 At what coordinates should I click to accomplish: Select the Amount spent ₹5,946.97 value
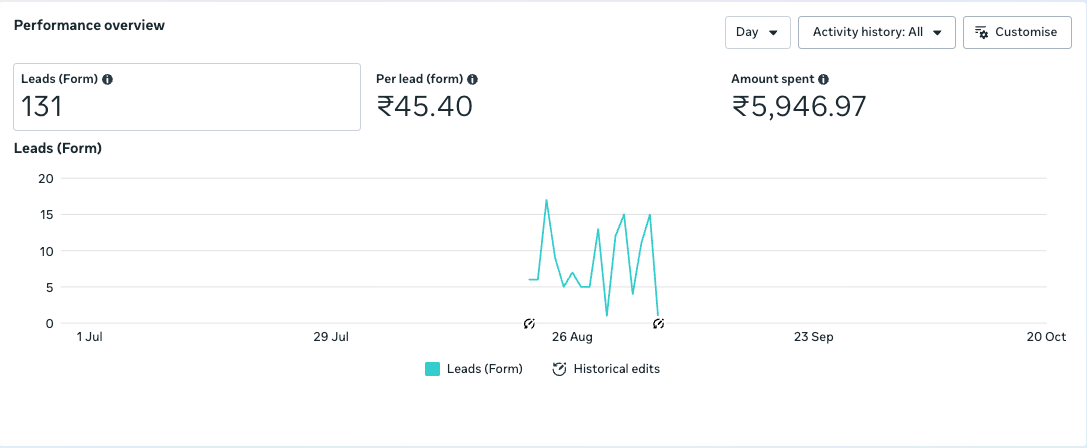799,106
